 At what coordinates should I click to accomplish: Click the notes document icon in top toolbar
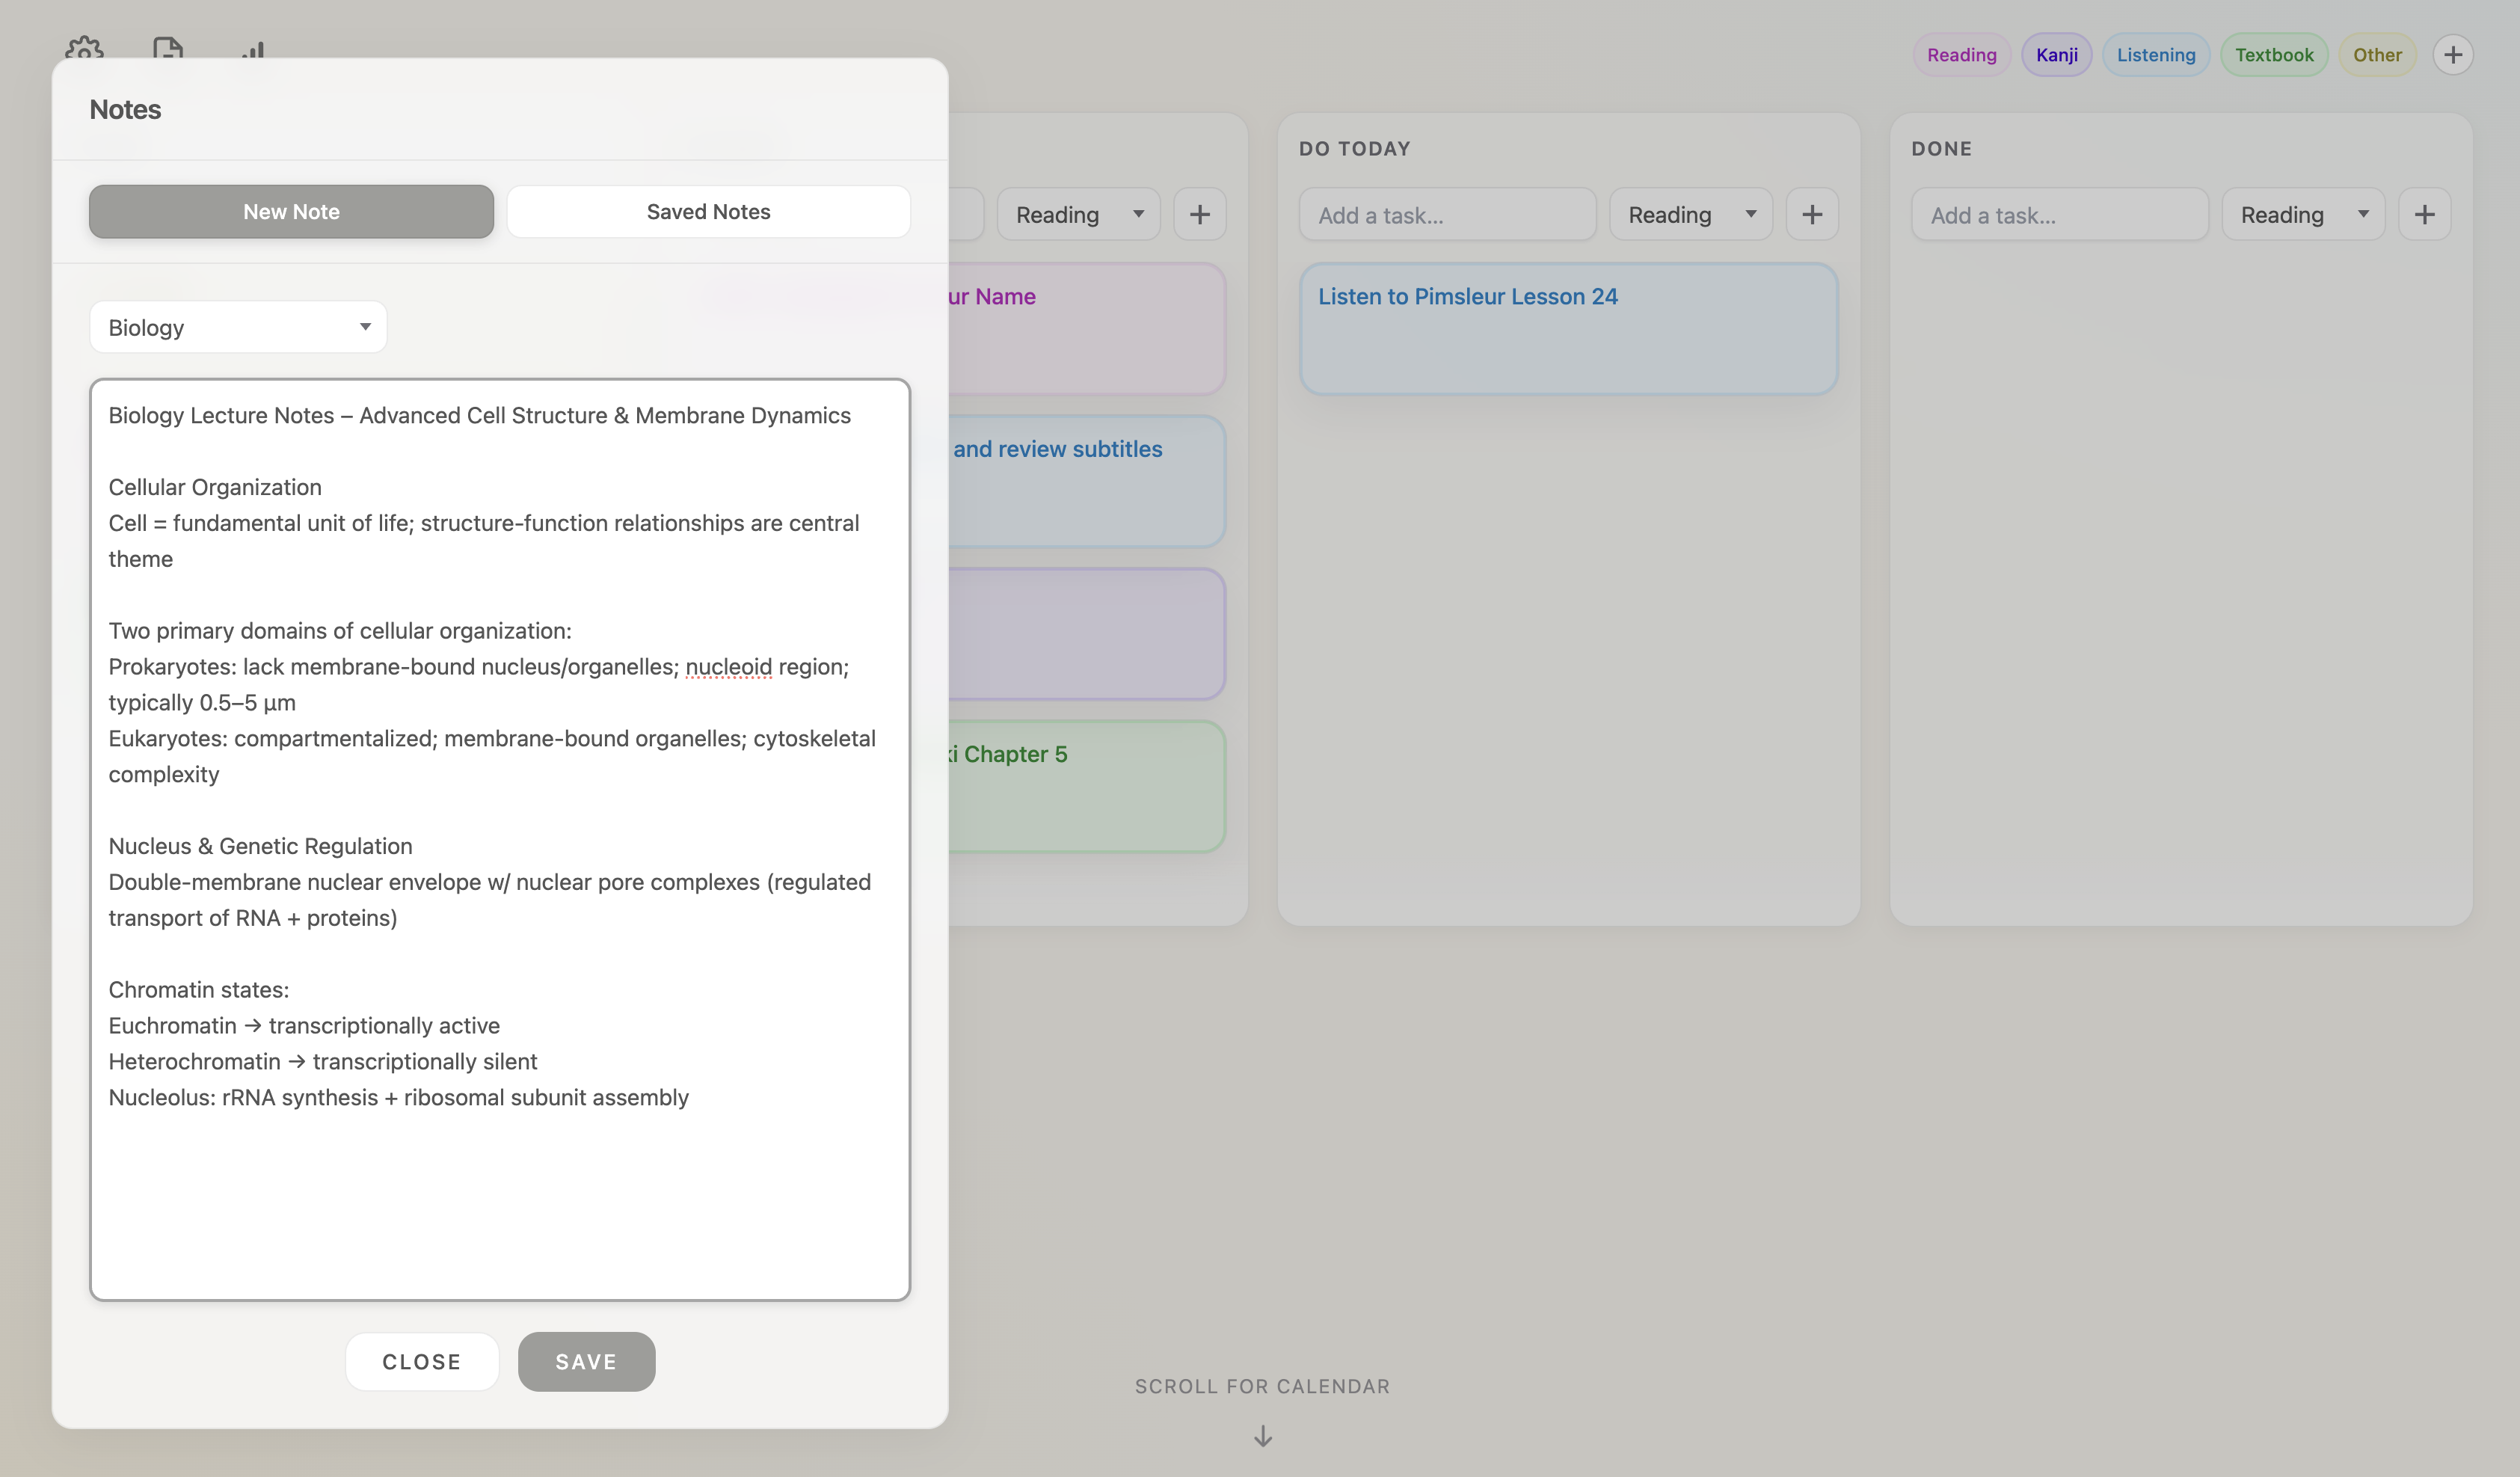click(168, 47)
